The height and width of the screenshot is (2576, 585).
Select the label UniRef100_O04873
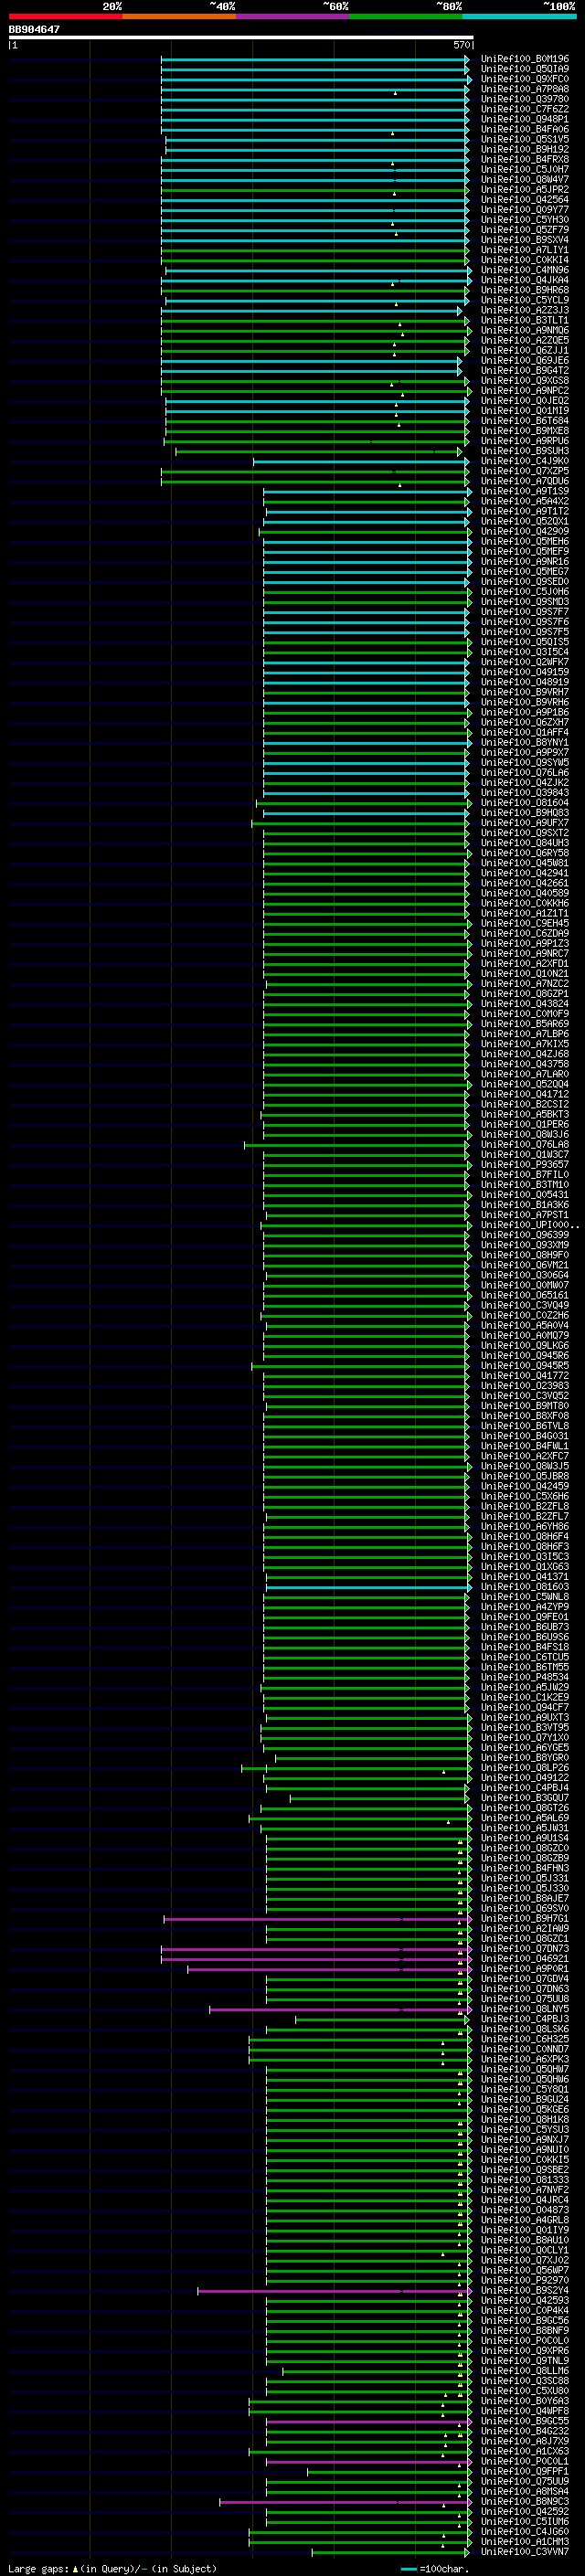525,2210
